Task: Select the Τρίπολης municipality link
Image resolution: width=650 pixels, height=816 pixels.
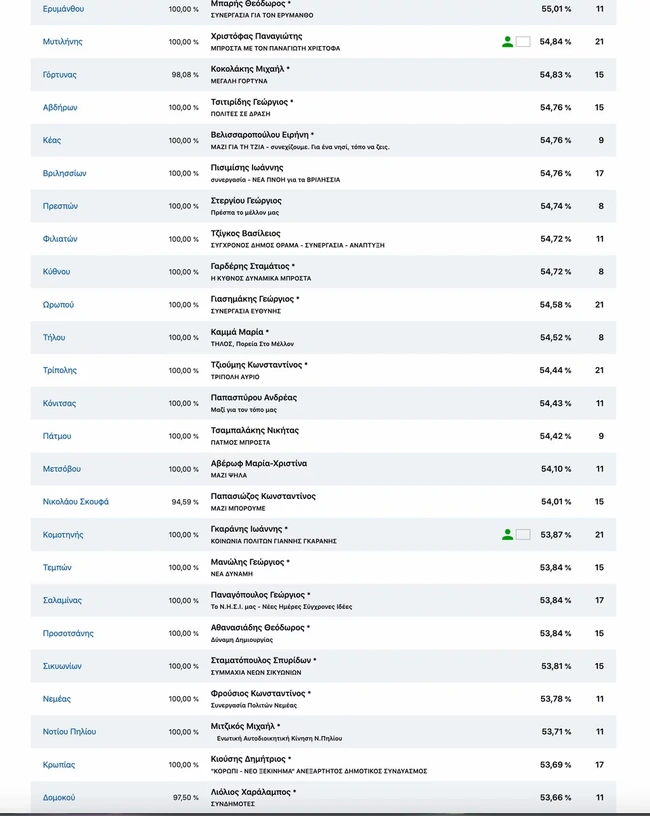Action: click(59, 371)
